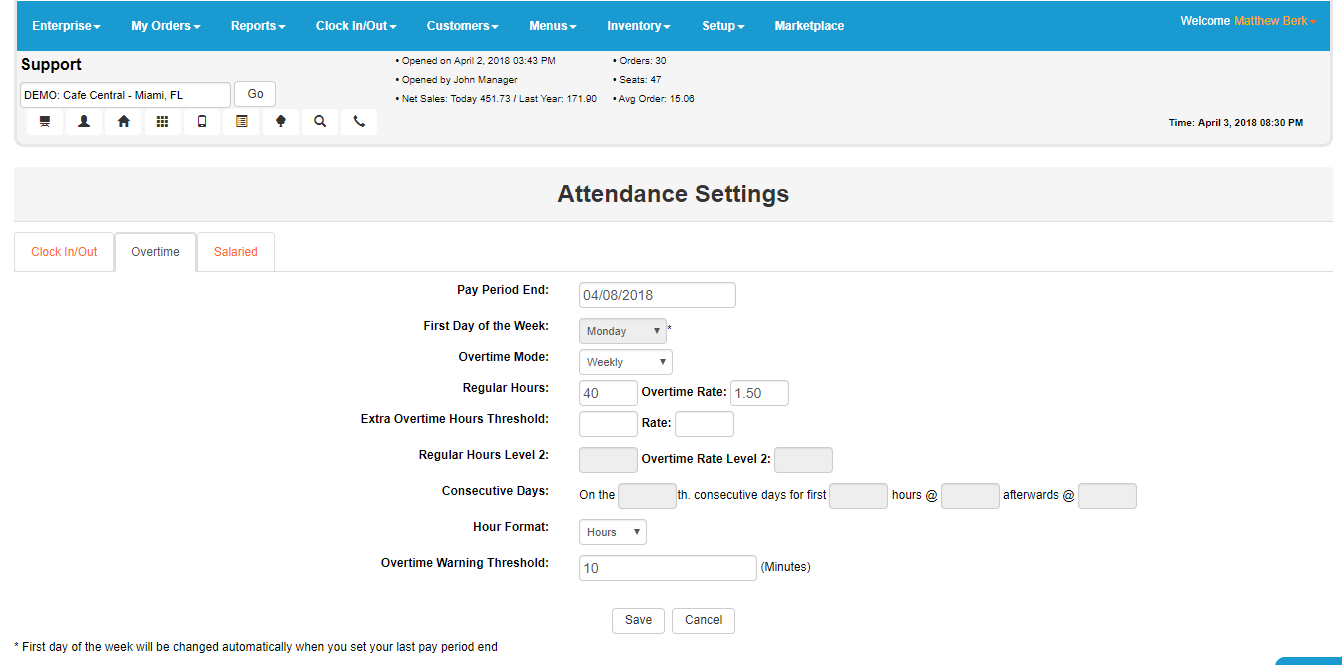The image size is (1342, 665).
Task: Click the Extra Overtime Hours Threshold field
Action: coord(608,424)
